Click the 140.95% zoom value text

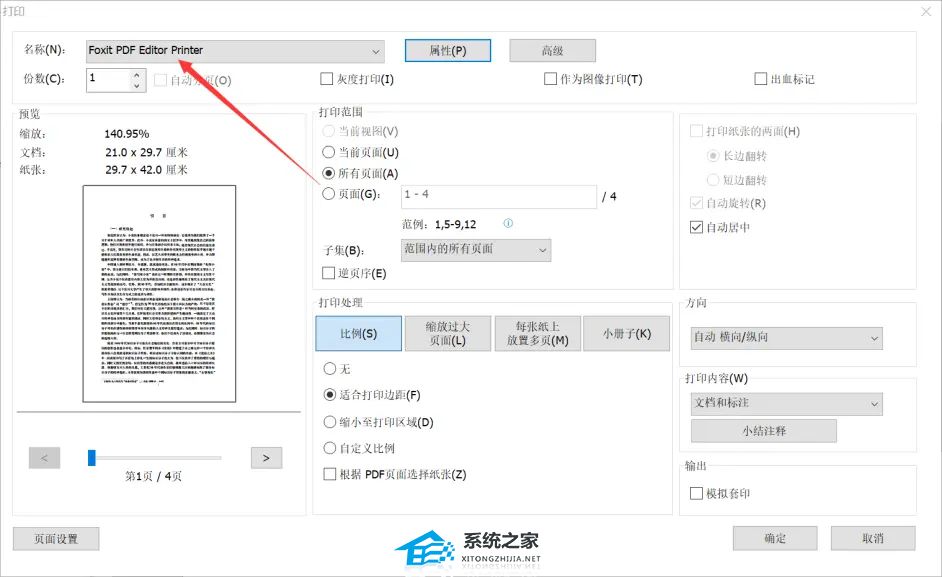(x=127, y=133)
